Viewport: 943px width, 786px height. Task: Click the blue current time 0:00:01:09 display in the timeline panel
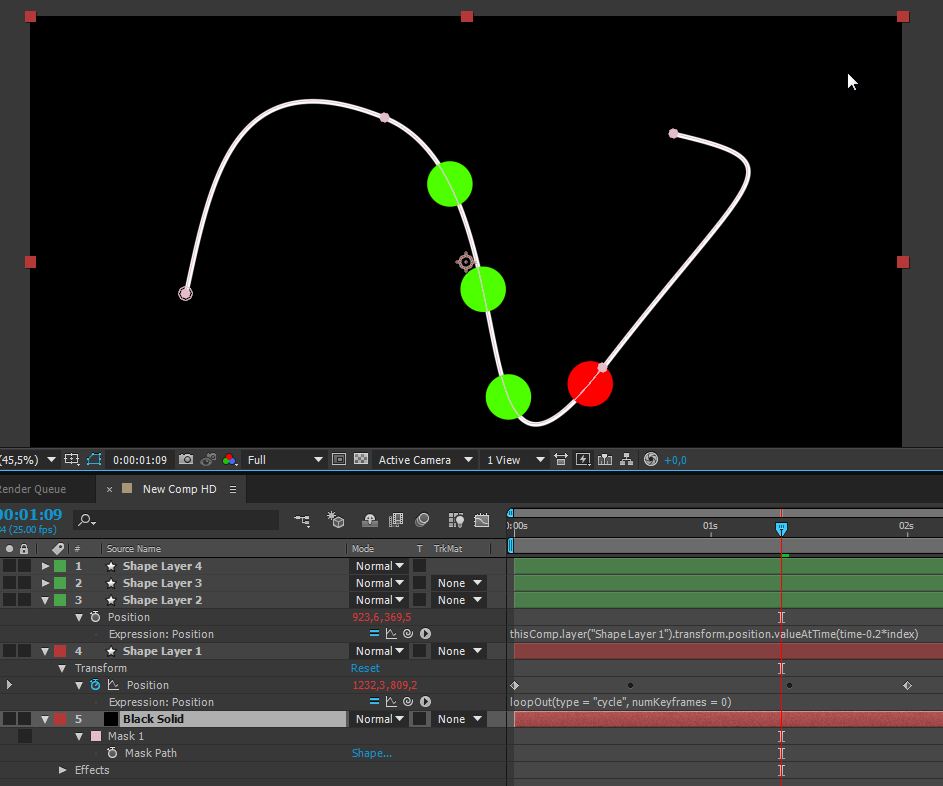tap(30, 514)
